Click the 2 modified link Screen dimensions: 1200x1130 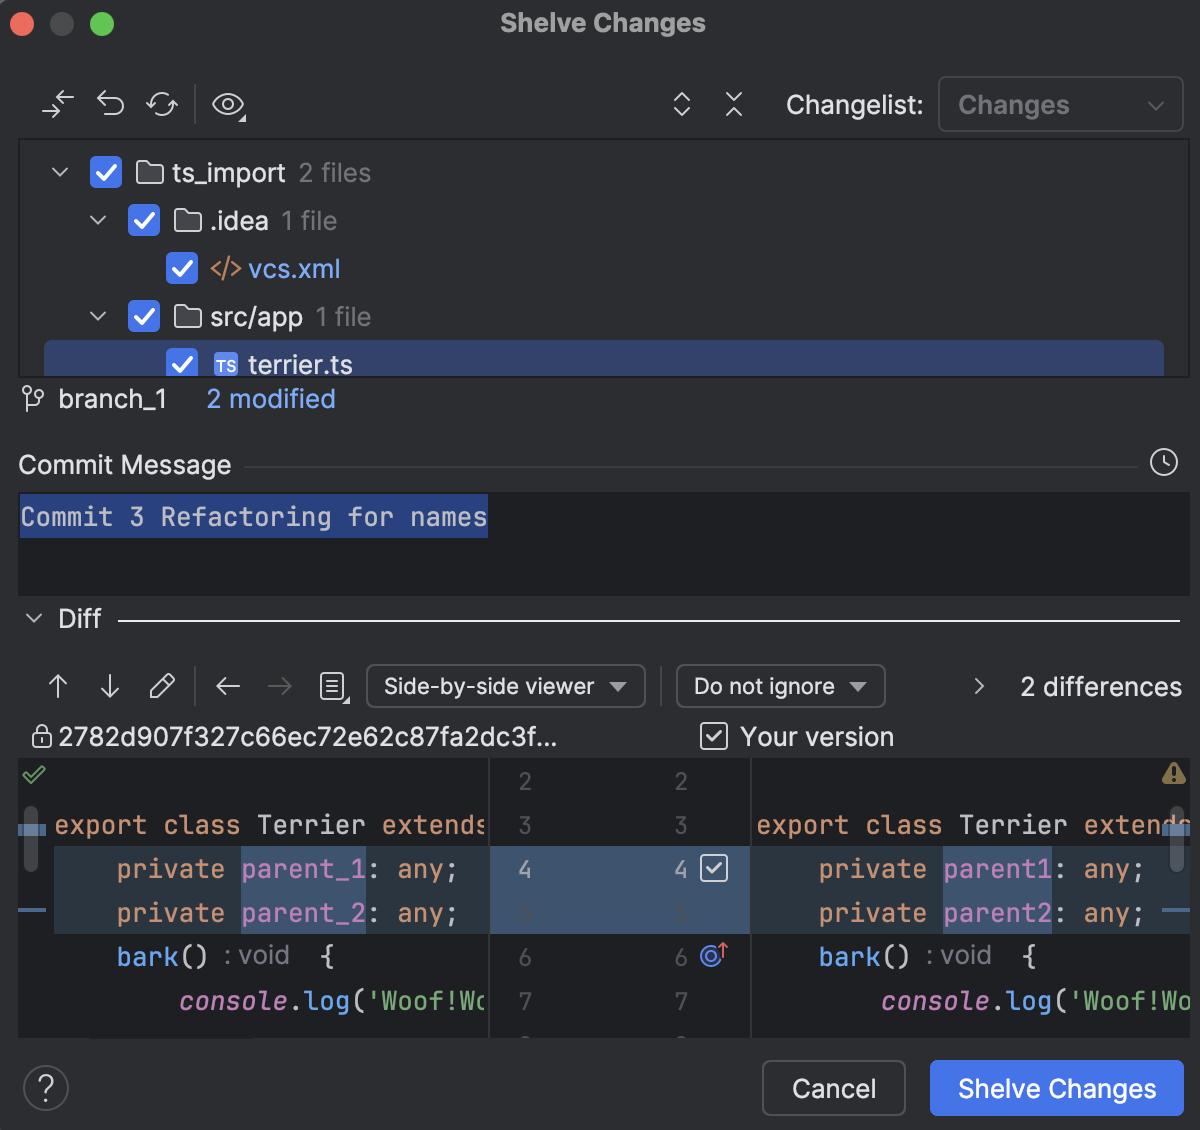(270, 399)
